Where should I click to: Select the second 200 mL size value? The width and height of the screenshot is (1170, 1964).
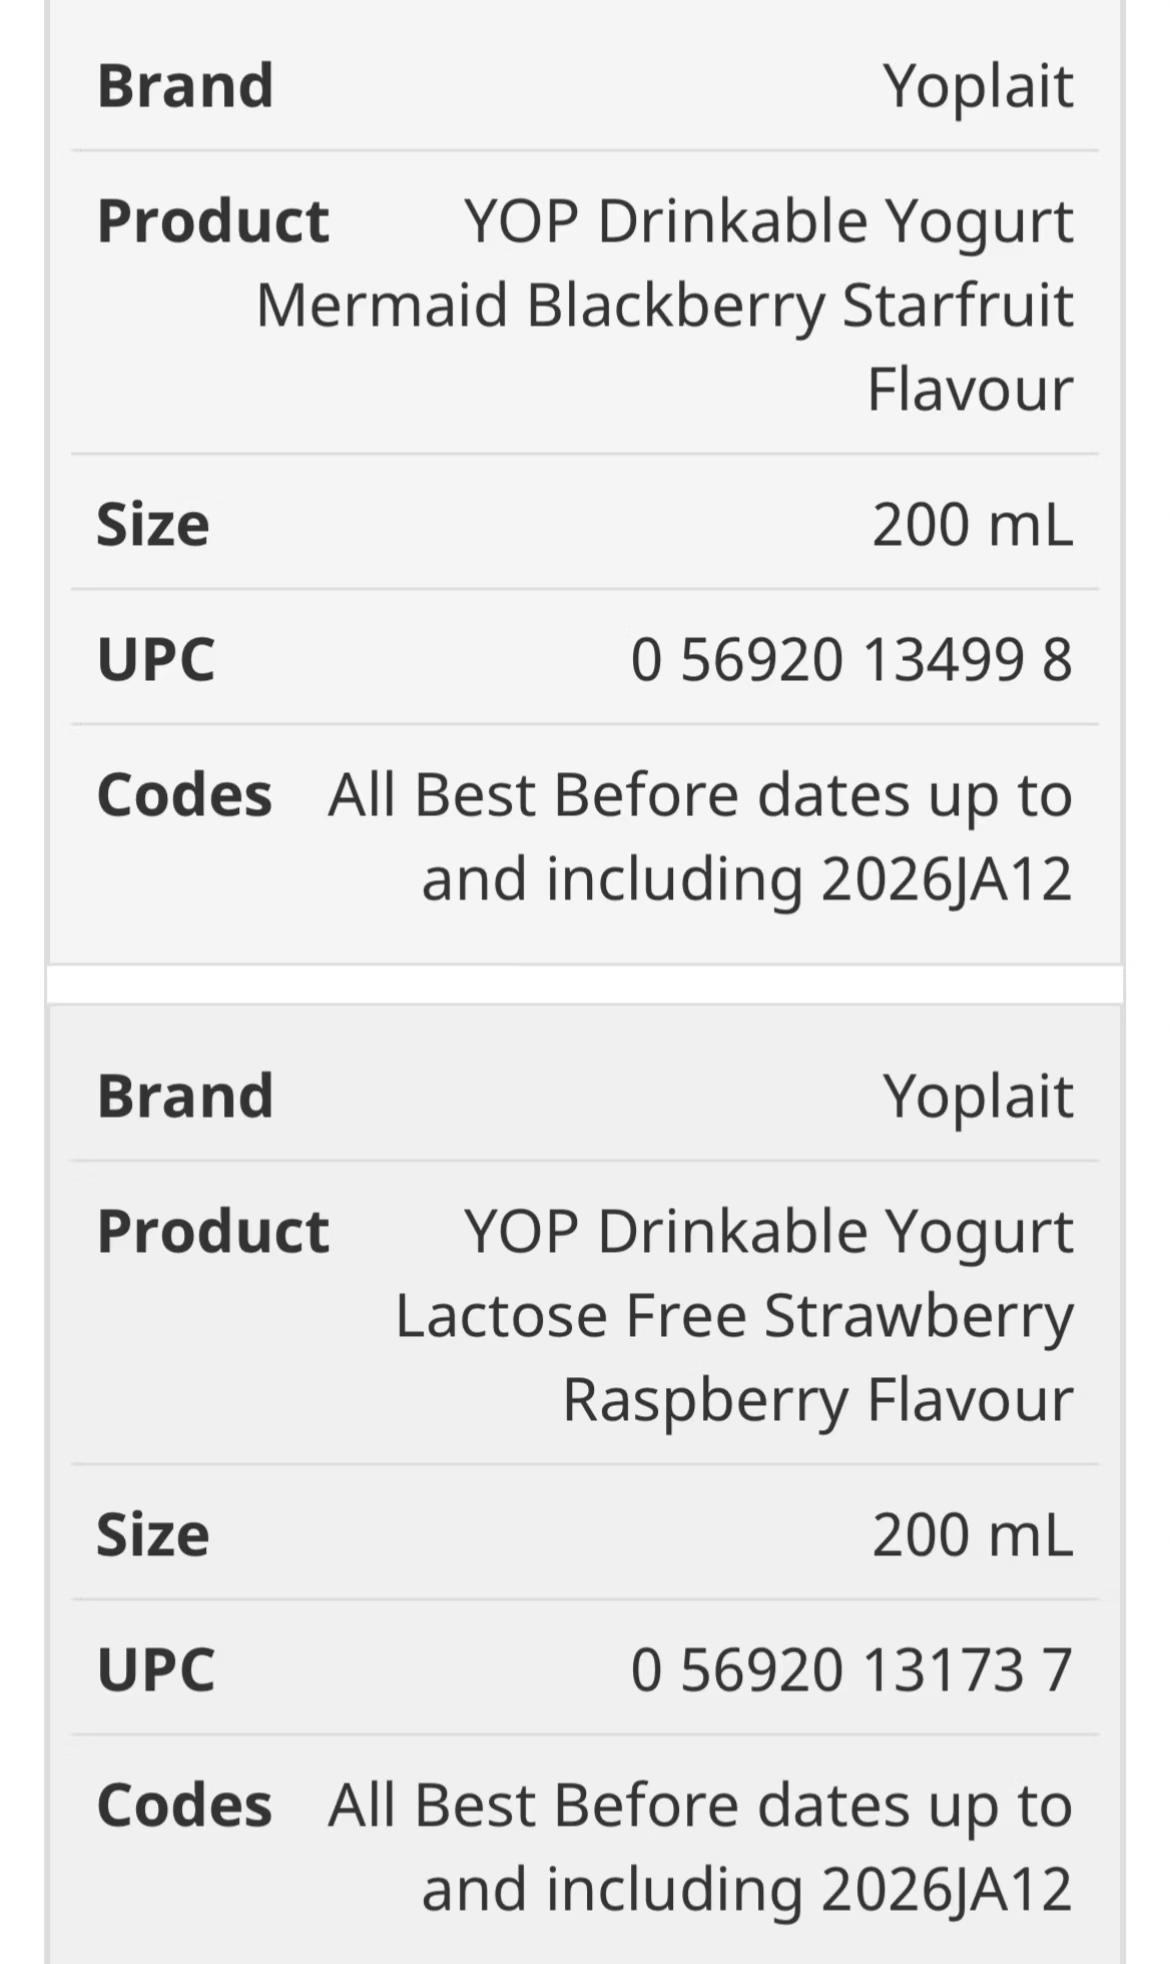pyautogui.click(x=972, y=1534)
